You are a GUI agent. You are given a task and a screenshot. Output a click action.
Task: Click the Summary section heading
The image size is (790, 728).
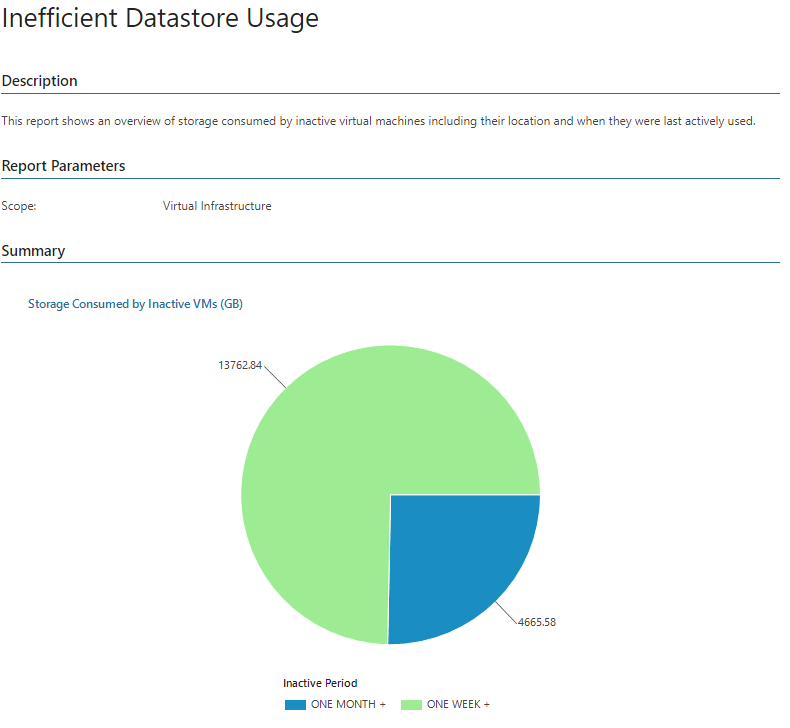[x=33, y=251]
